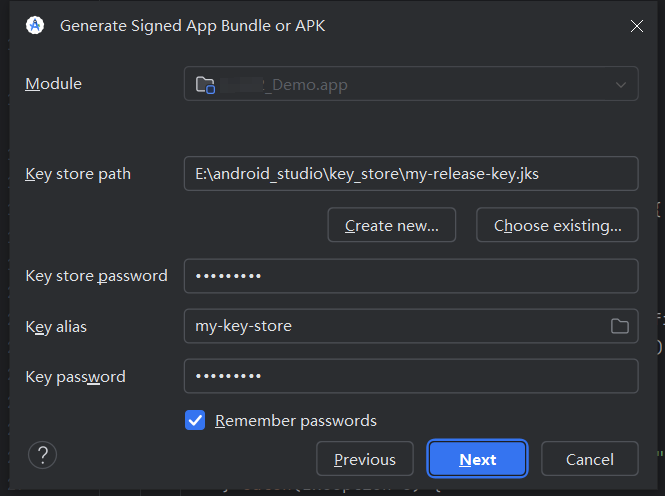Toggle the Remember passwords checkbox

(195, 420)
